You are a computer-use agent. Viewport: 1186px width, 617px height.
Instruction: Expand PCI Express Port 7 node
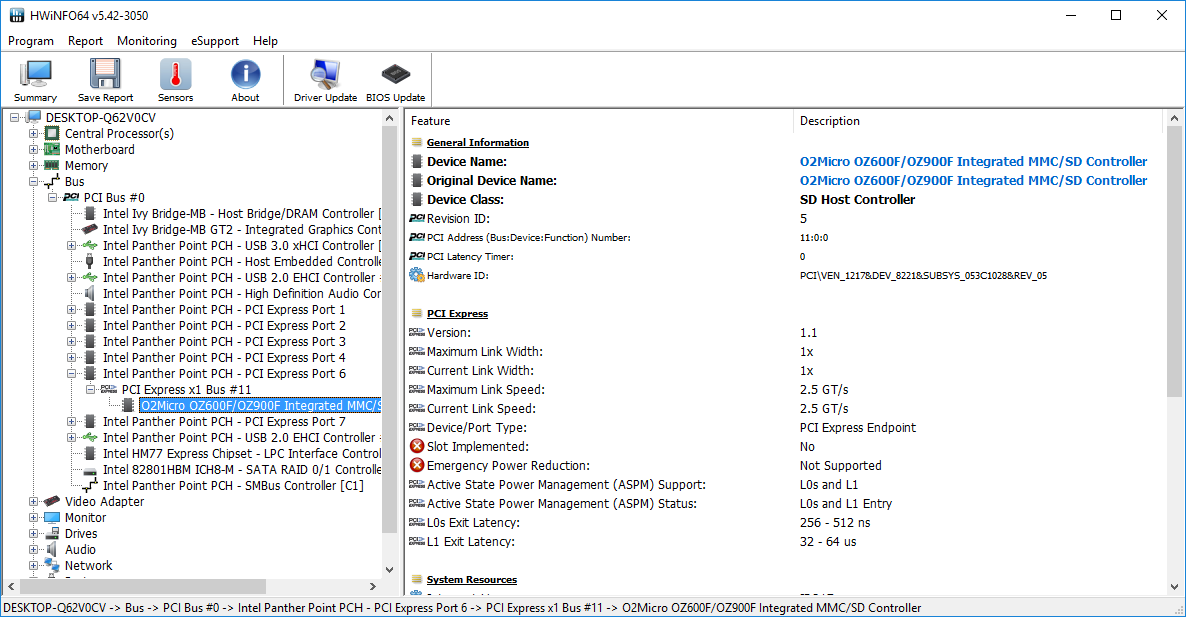click(71, 421)
